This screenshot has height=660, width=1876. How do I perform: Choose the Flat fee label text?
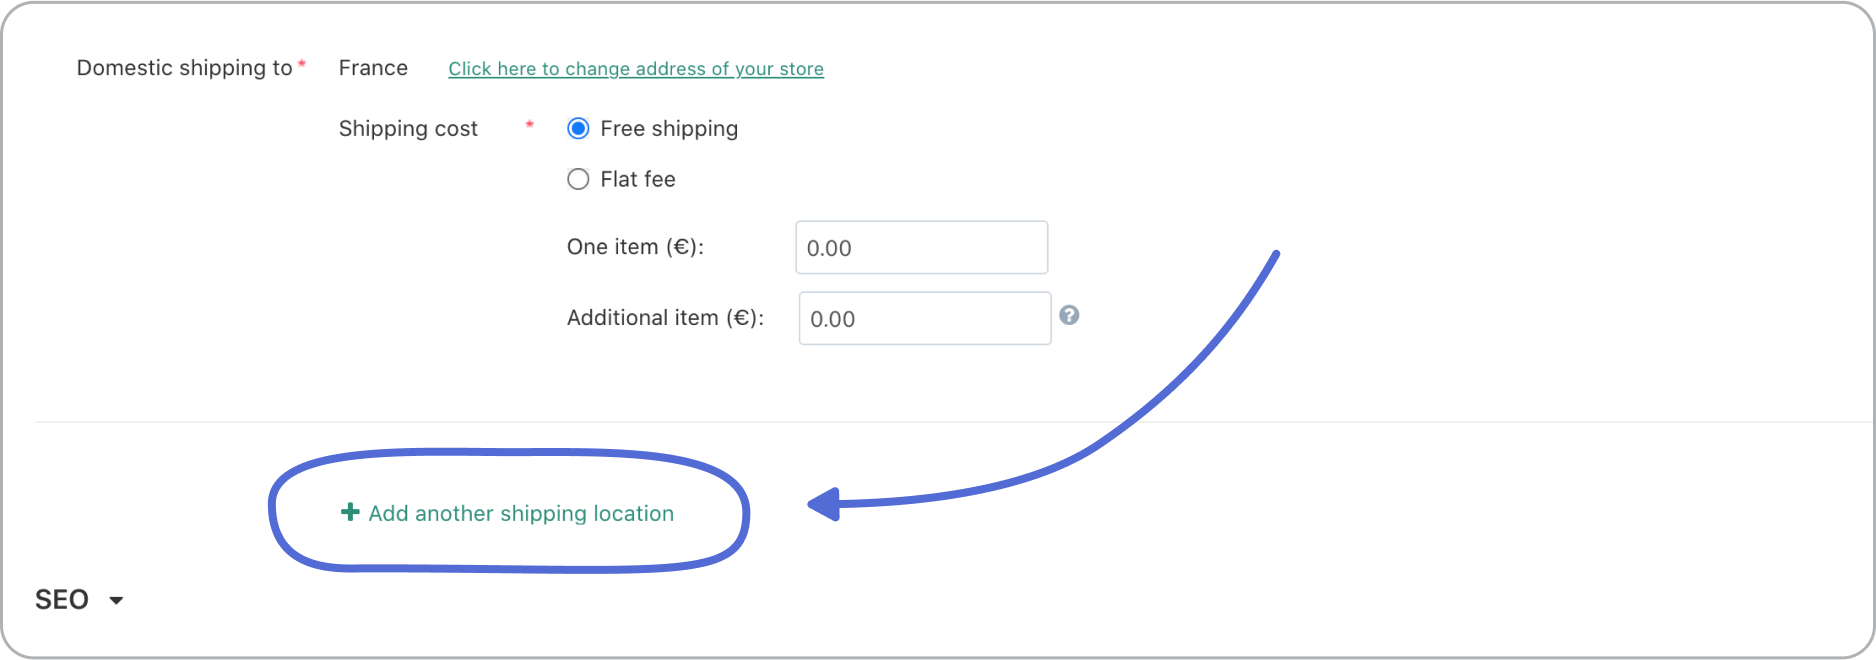pos(638,179)
